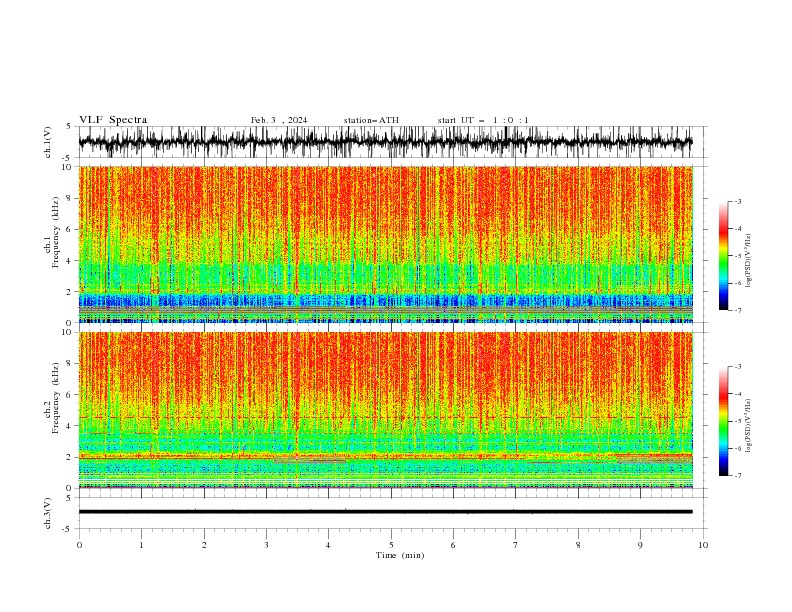Click the "station=ATH" label
The height and width of the screenshot is (612, 792).
(x=371, y=120)
